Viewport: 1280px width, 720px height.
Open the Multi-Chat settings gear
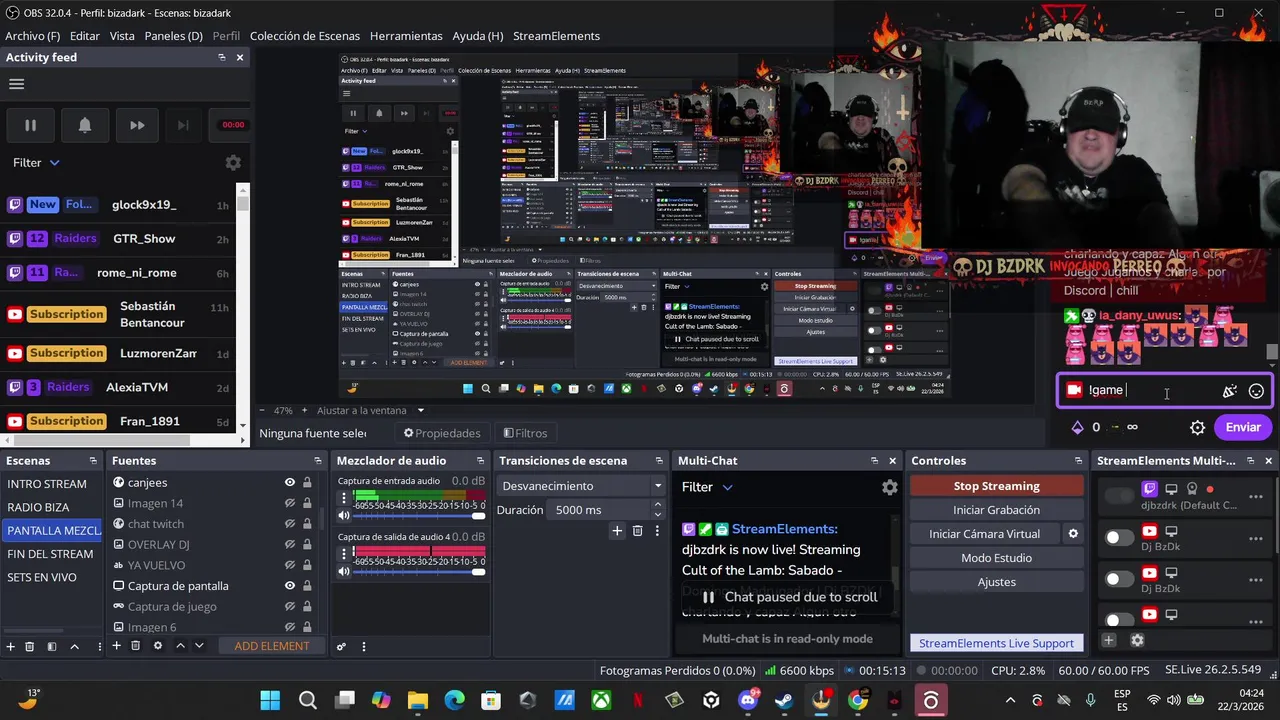(889, 487)
